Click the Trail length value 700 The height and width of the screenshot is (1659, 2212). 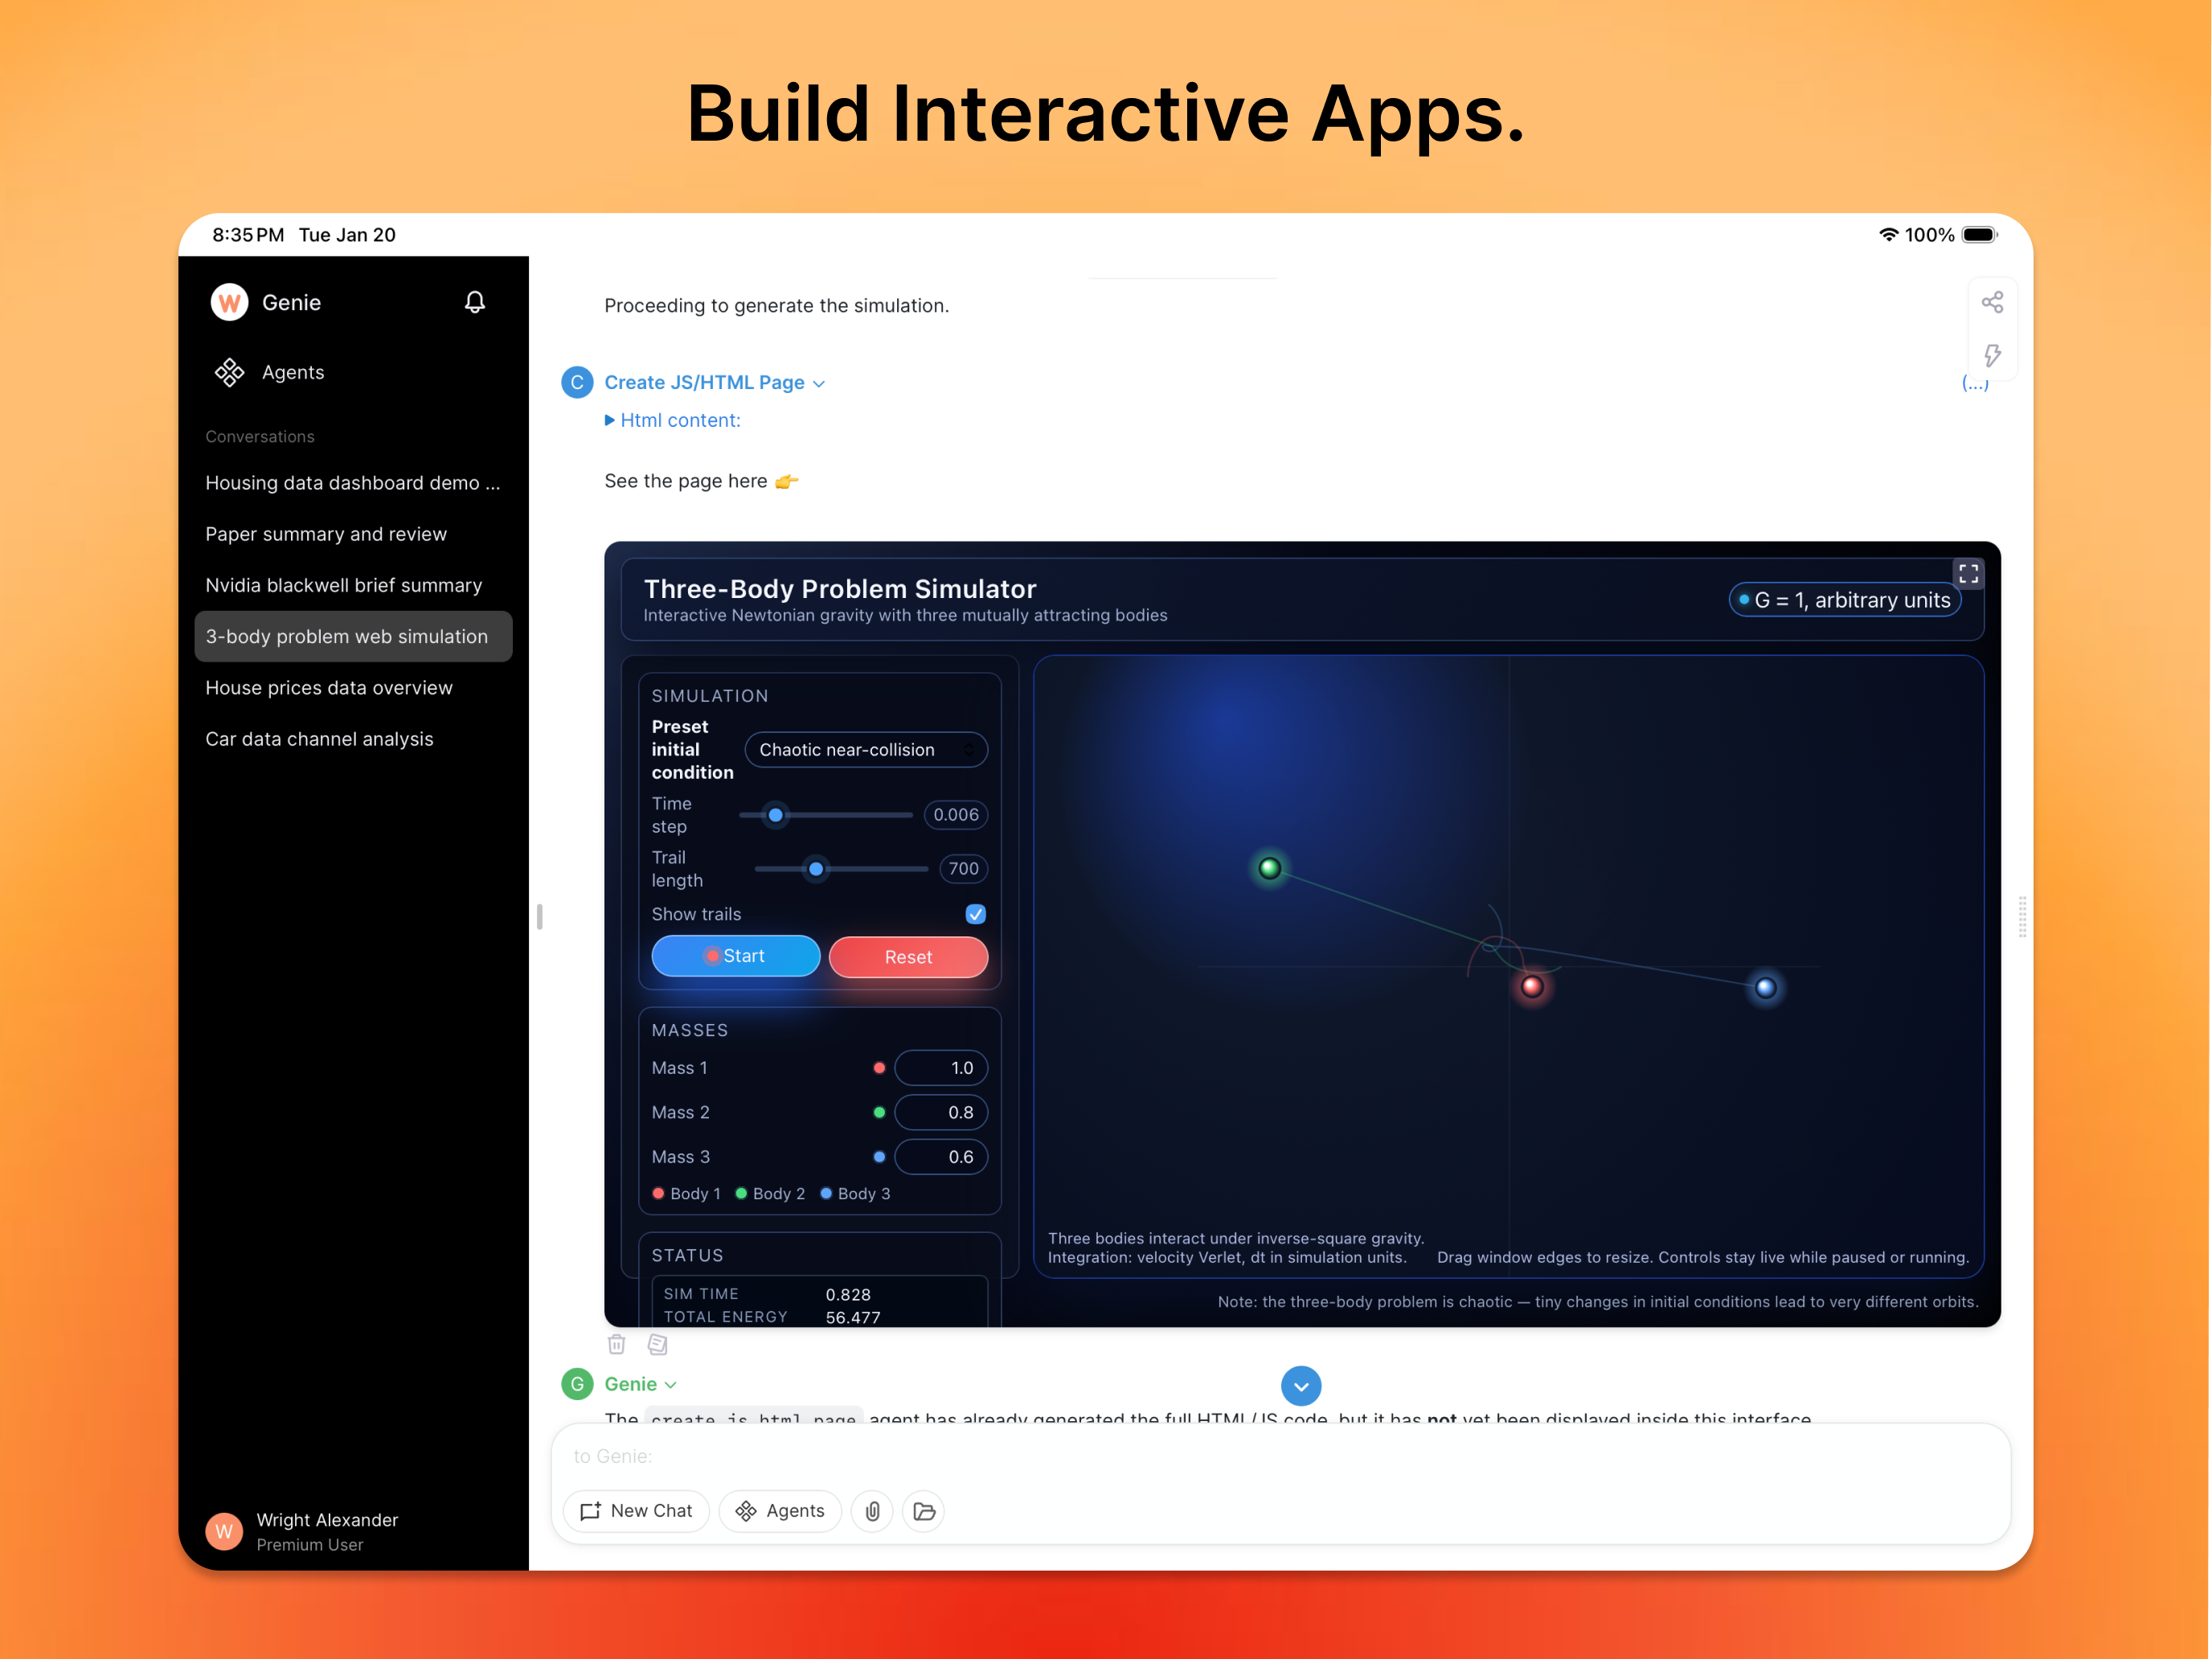coord(963,869)
